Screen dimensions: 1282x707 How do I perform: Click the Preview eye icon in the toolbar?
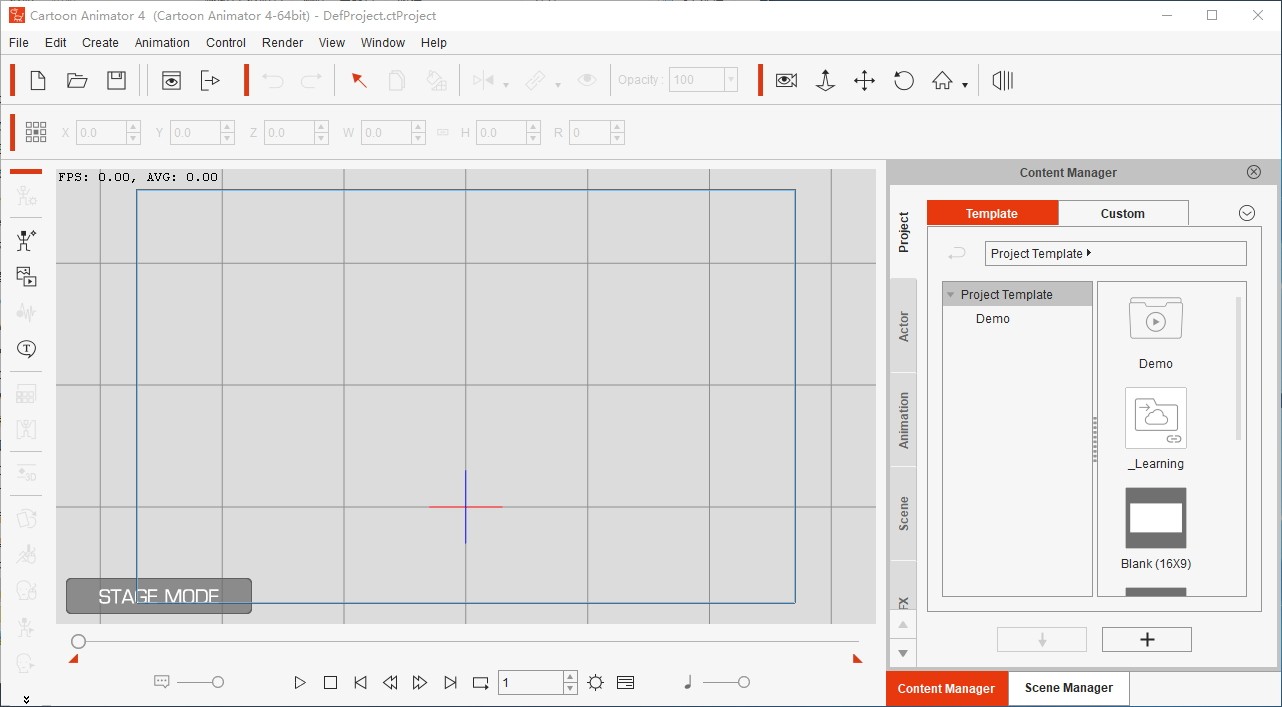coord(171,81)
